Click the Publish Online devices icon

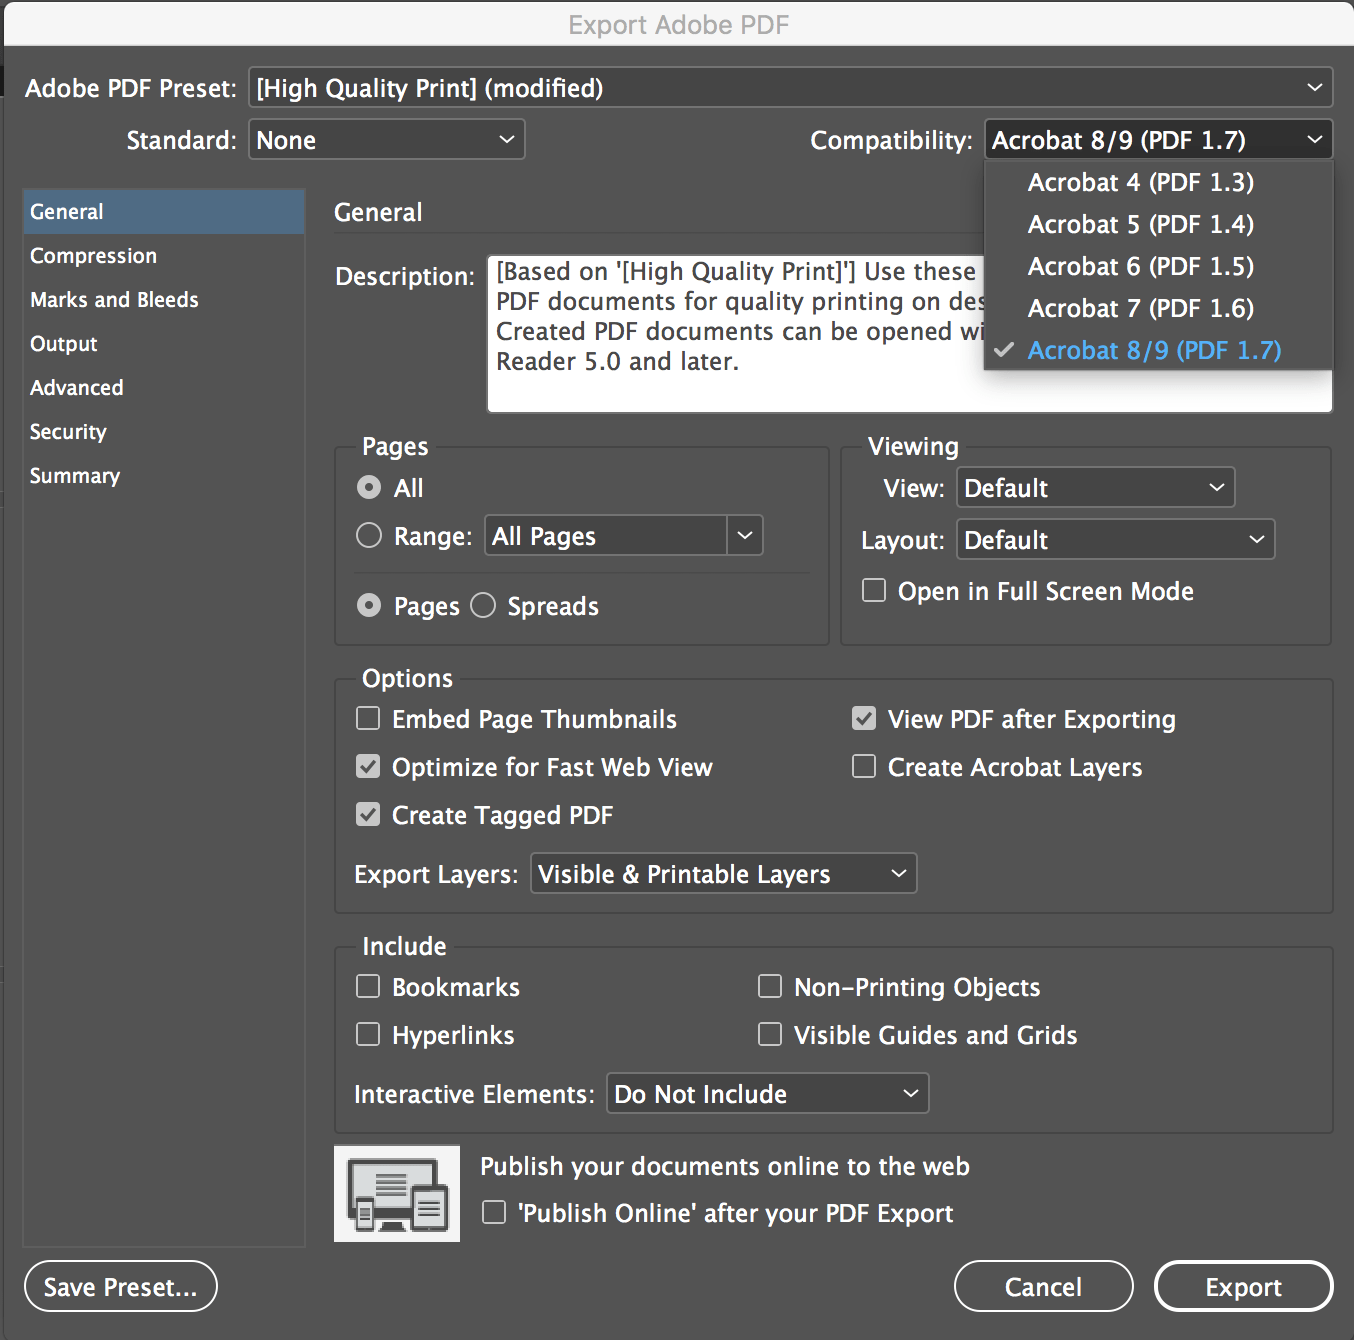[x=396, y=1192]
